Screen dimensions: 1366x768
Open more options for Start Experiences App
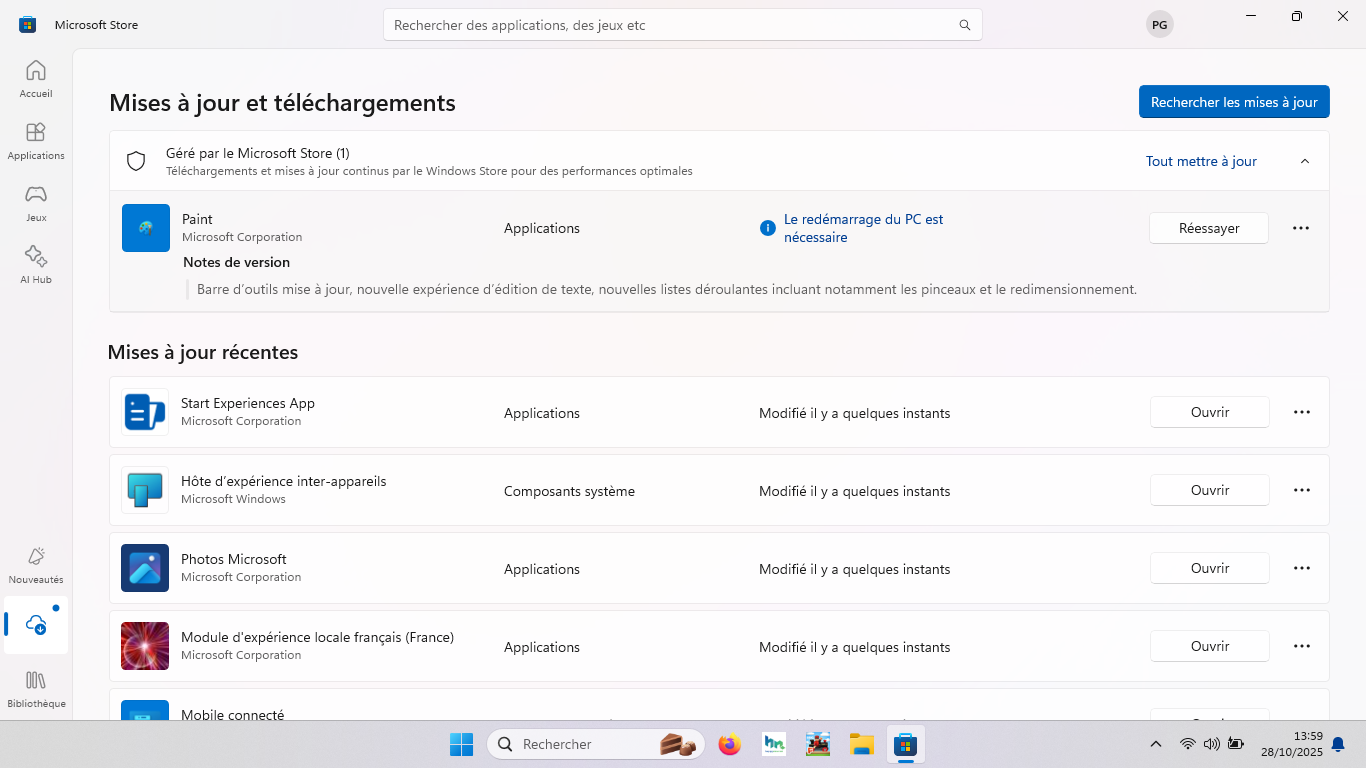[x=1301, y=412]
